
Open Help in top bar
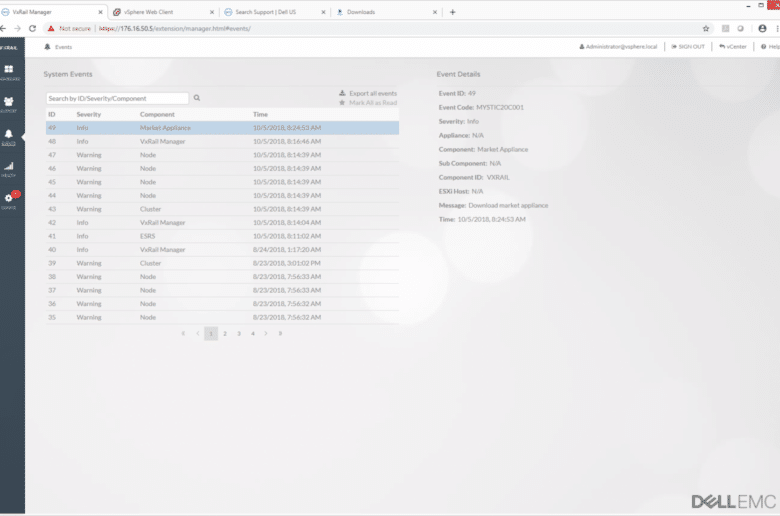[770, 47]
